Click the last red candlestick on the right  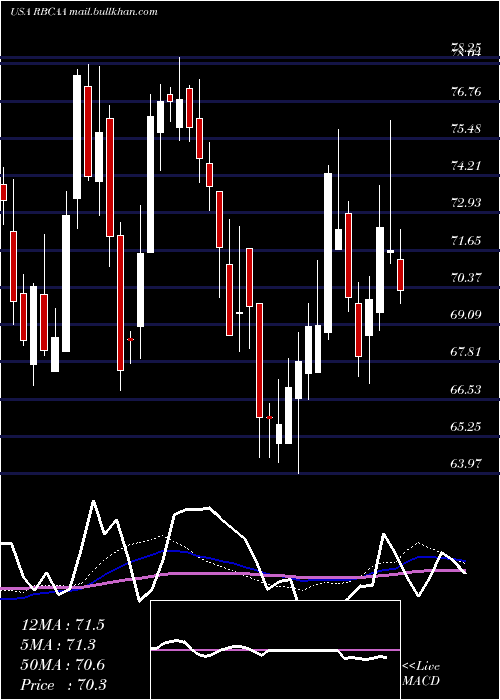(x=400, y=275)
